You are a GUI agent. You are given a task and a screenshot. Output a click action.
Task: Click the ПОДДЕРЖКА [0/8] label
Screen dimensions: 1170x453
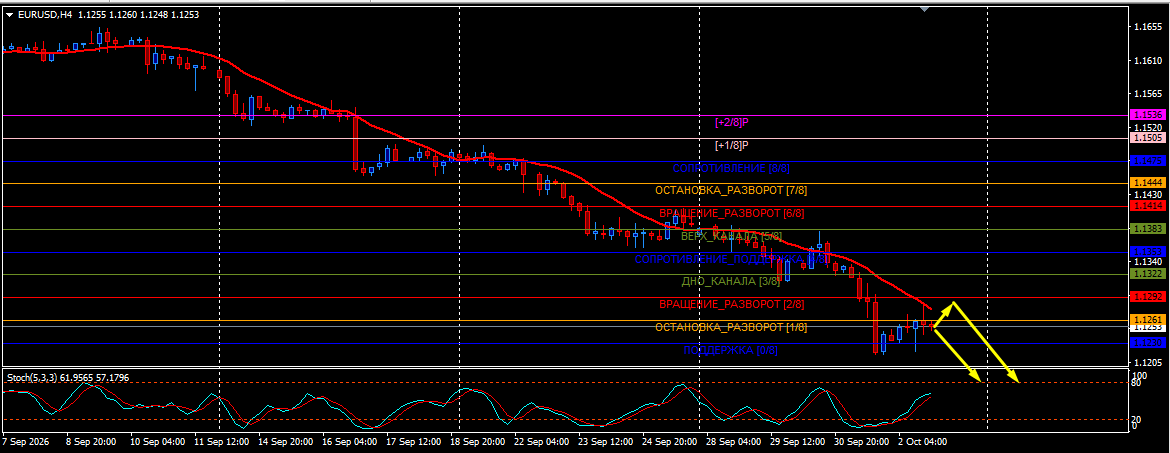click(x=731, y=350)
